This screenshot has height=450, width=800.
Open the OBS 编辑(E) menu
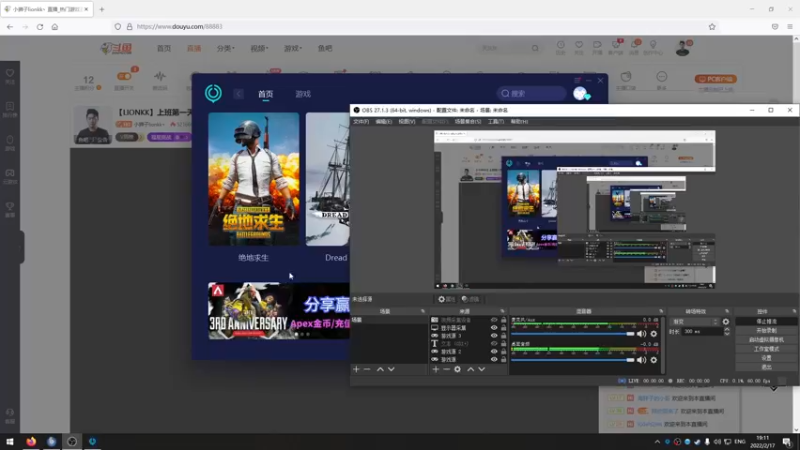pyautogui.click(x=384, y=121)
